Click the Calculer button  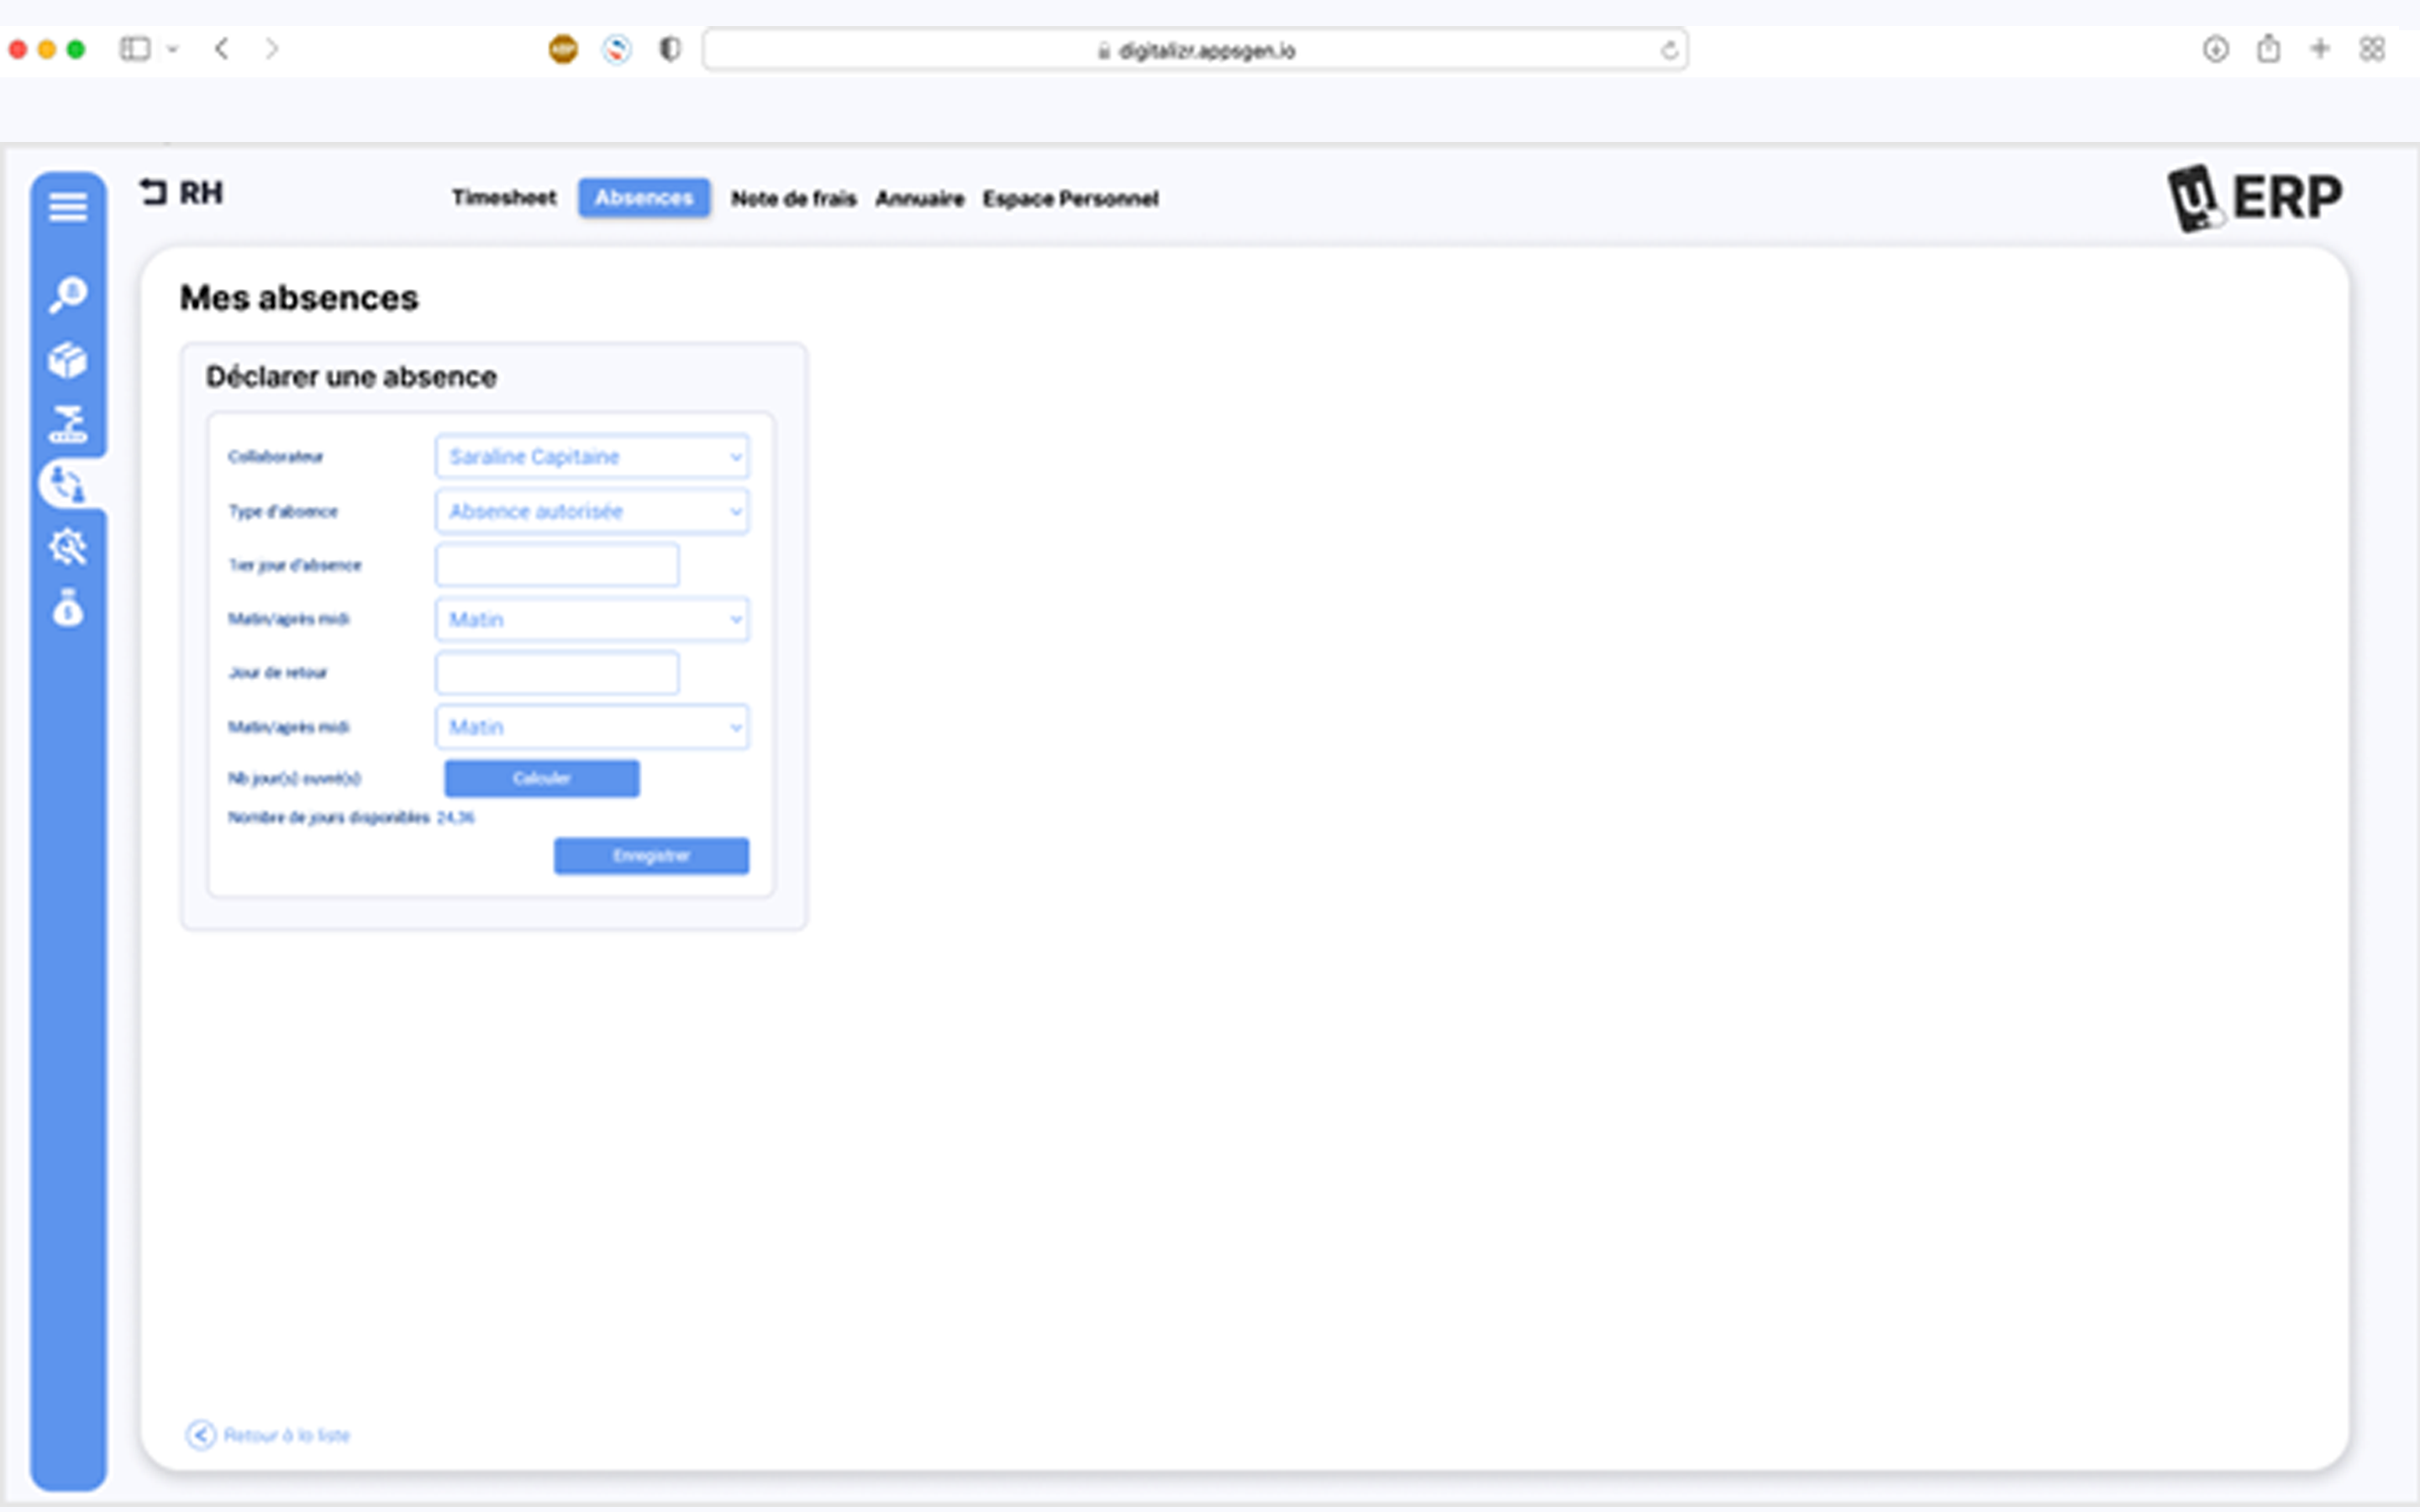(542, 779)
